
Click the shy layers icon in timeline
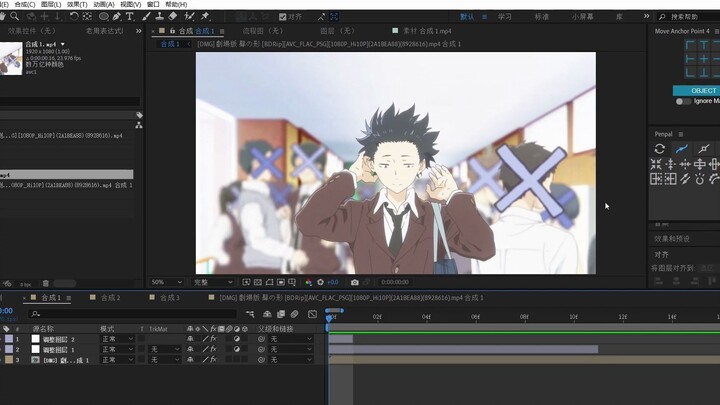[267, 314]
